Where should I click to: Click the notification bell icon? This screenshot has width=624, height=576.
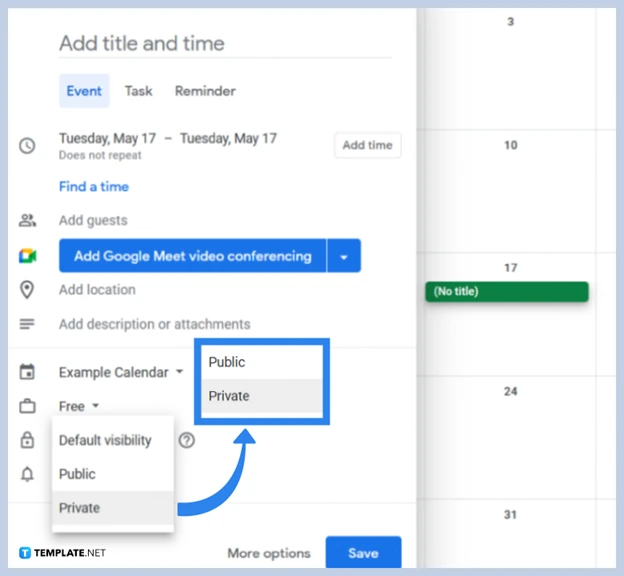click(27, 474)
